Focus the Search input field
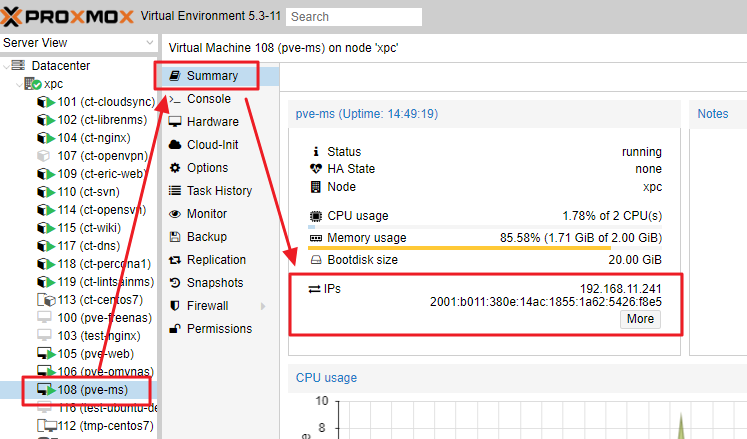747x439 pixels. point(354,17)
